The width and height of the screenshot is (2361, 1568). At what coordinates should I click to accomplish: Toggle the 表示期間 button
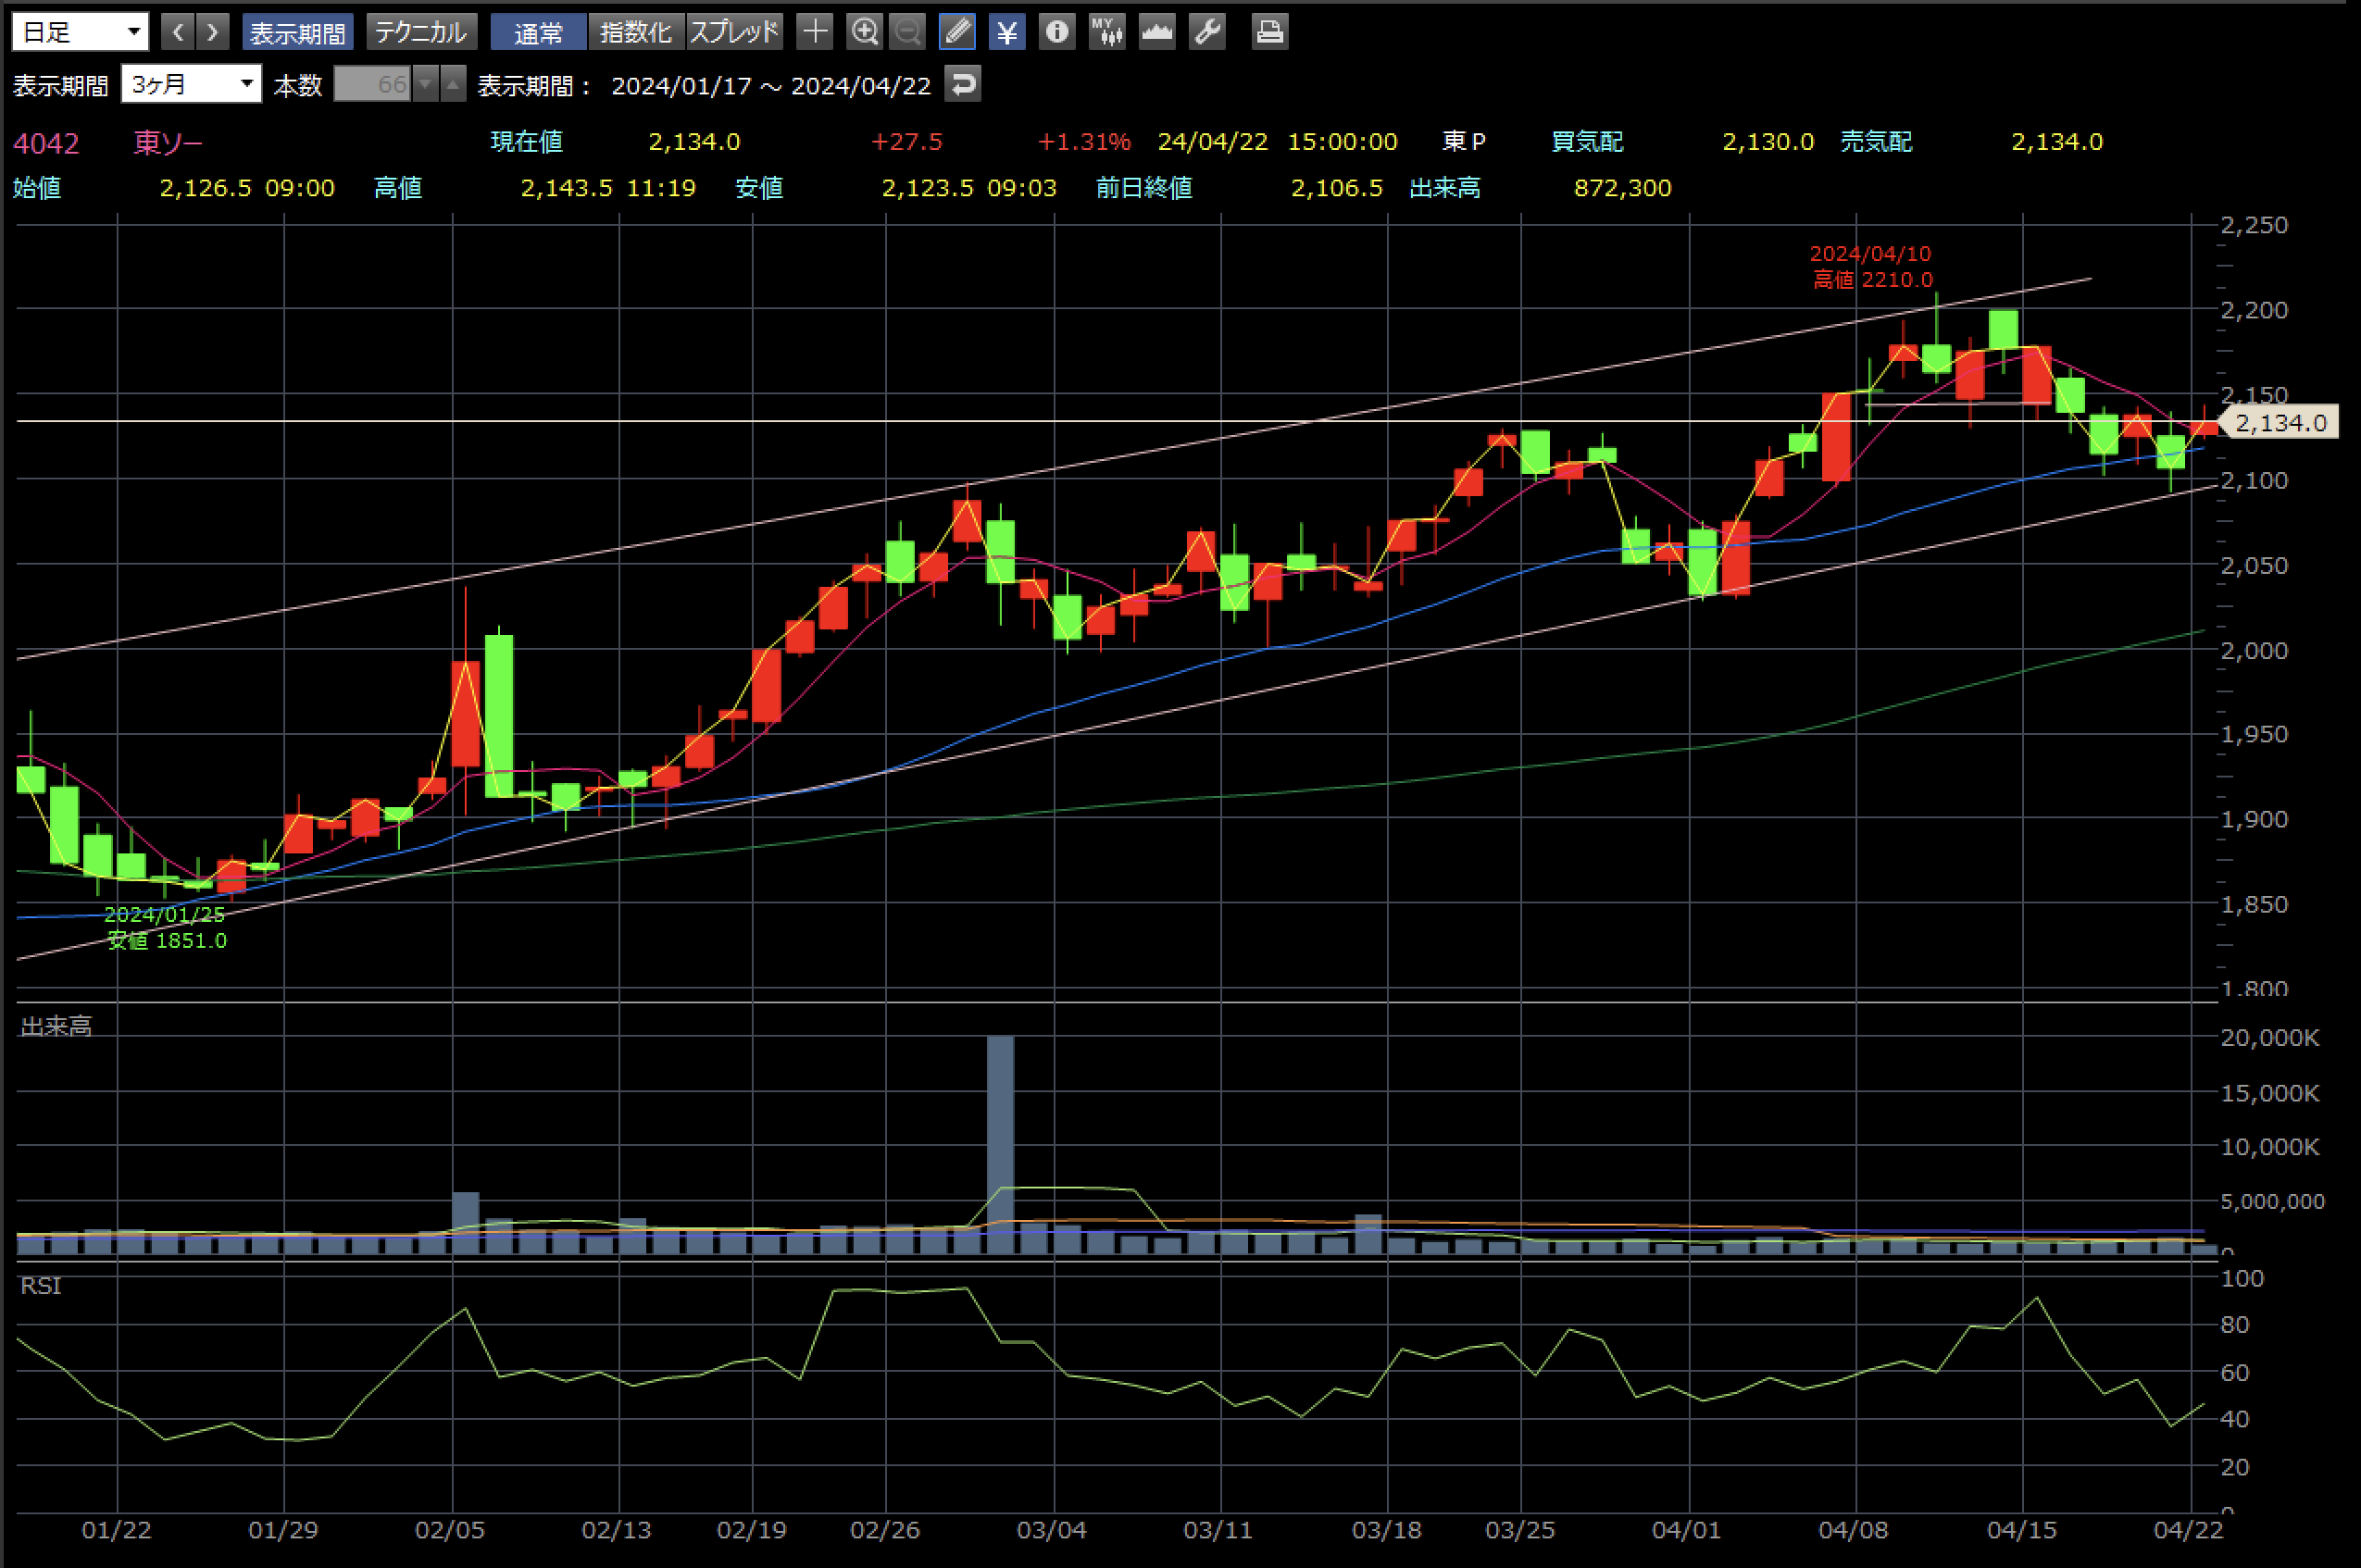click(x=297, y=32)
